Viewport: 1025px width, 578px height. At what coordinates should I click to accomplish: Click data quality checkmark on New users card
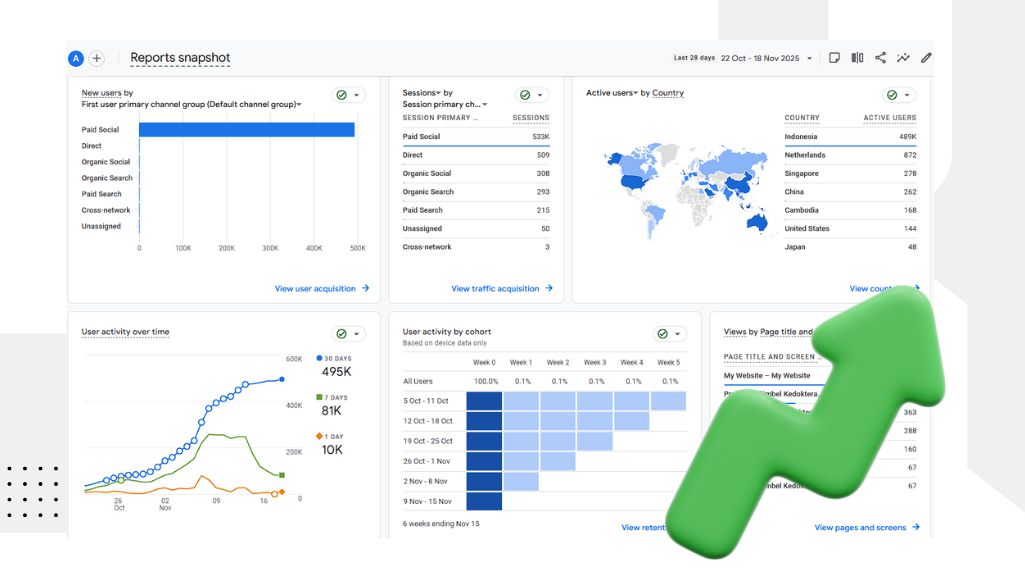pyautogui.click(x=342, y=95)
